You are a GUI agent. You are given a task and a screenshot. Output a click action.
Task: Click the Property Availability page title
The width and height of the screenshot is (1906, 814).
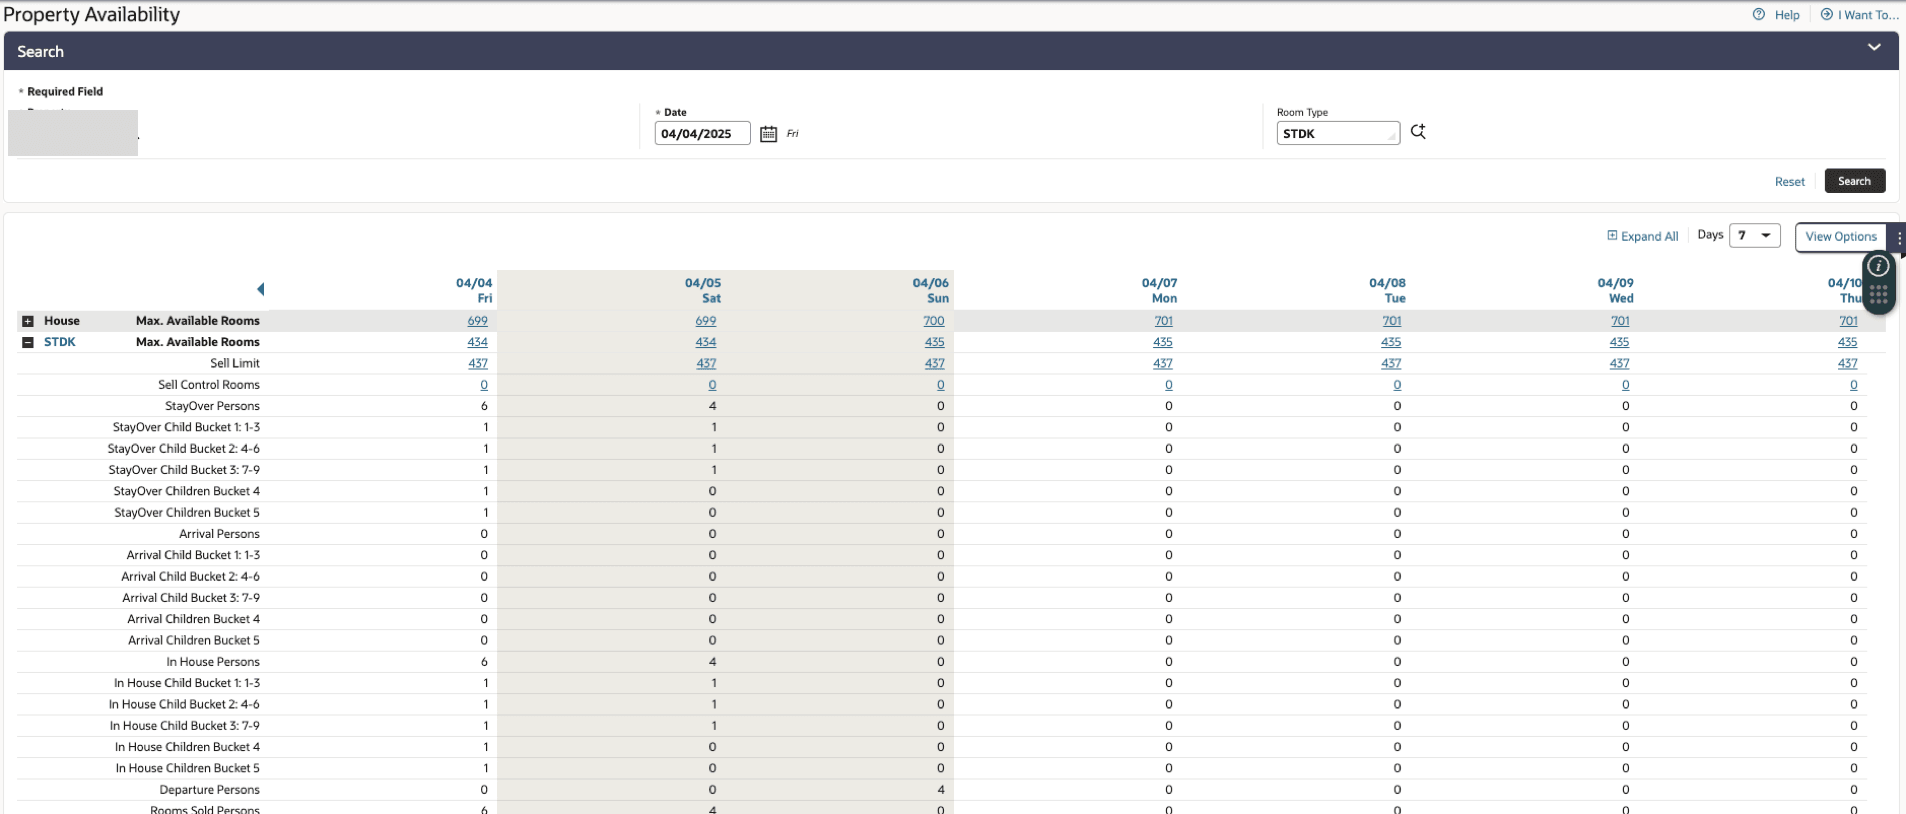pyautogui.click(x=92, y=15)
